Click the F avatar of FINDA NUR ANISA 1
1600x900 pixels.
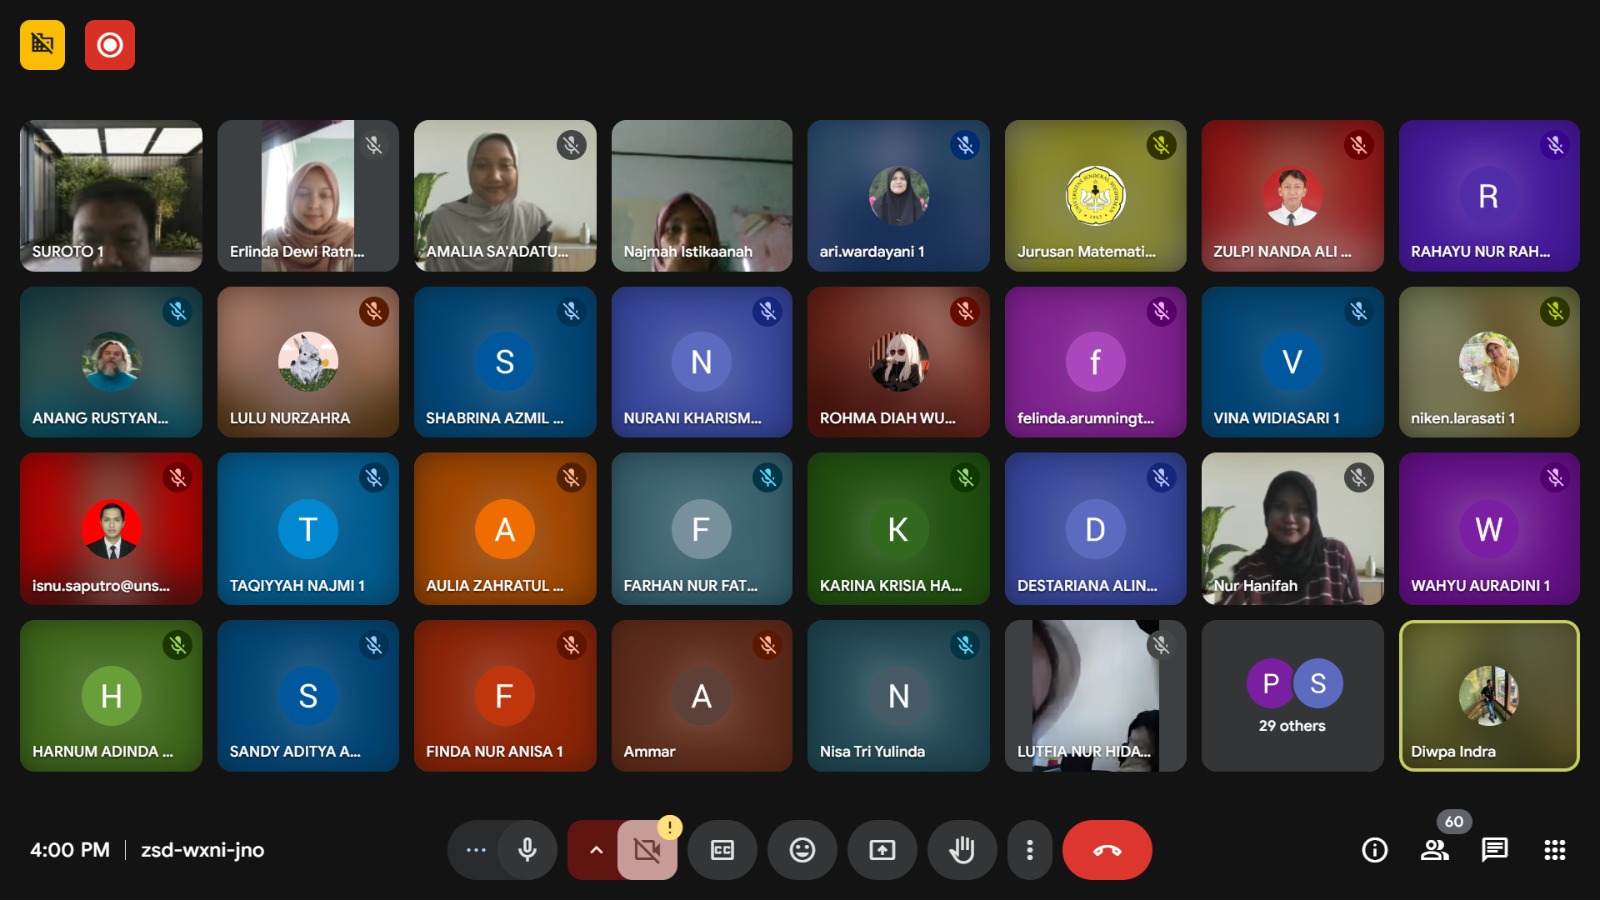coord(505,696)
